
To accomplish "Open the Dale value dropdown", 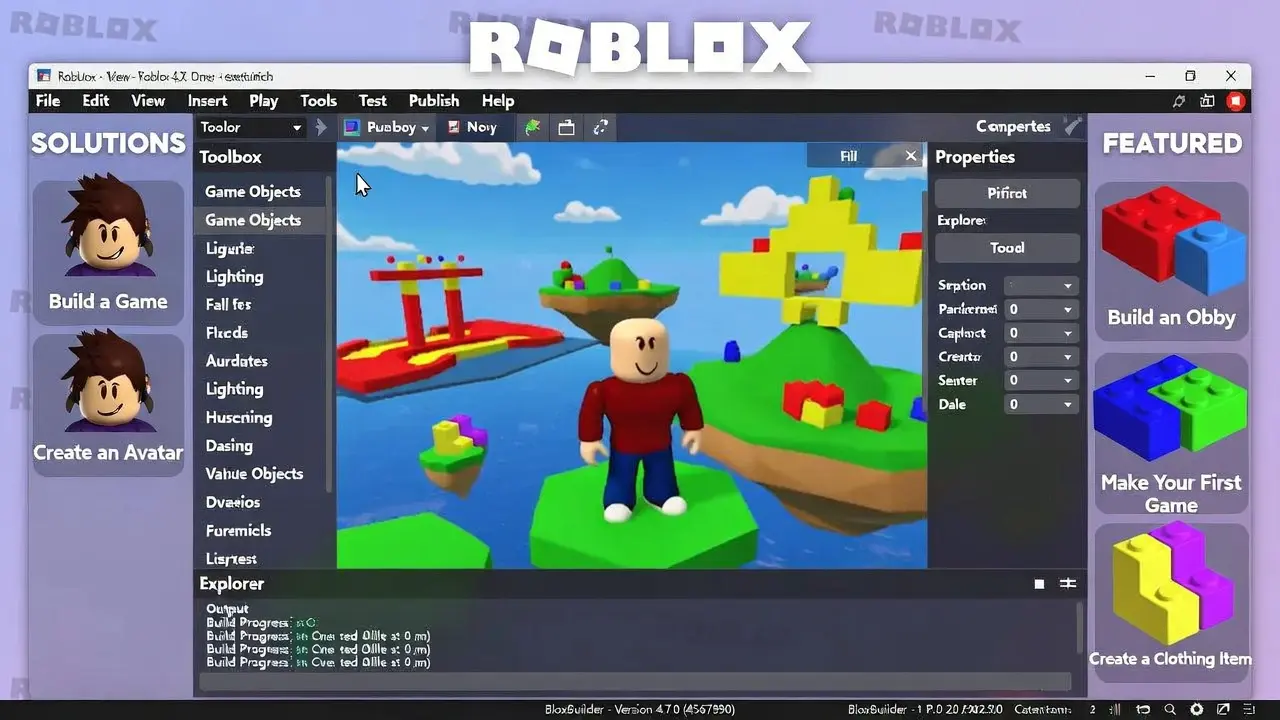I will pyautogui.click(x=1041, y=404).
